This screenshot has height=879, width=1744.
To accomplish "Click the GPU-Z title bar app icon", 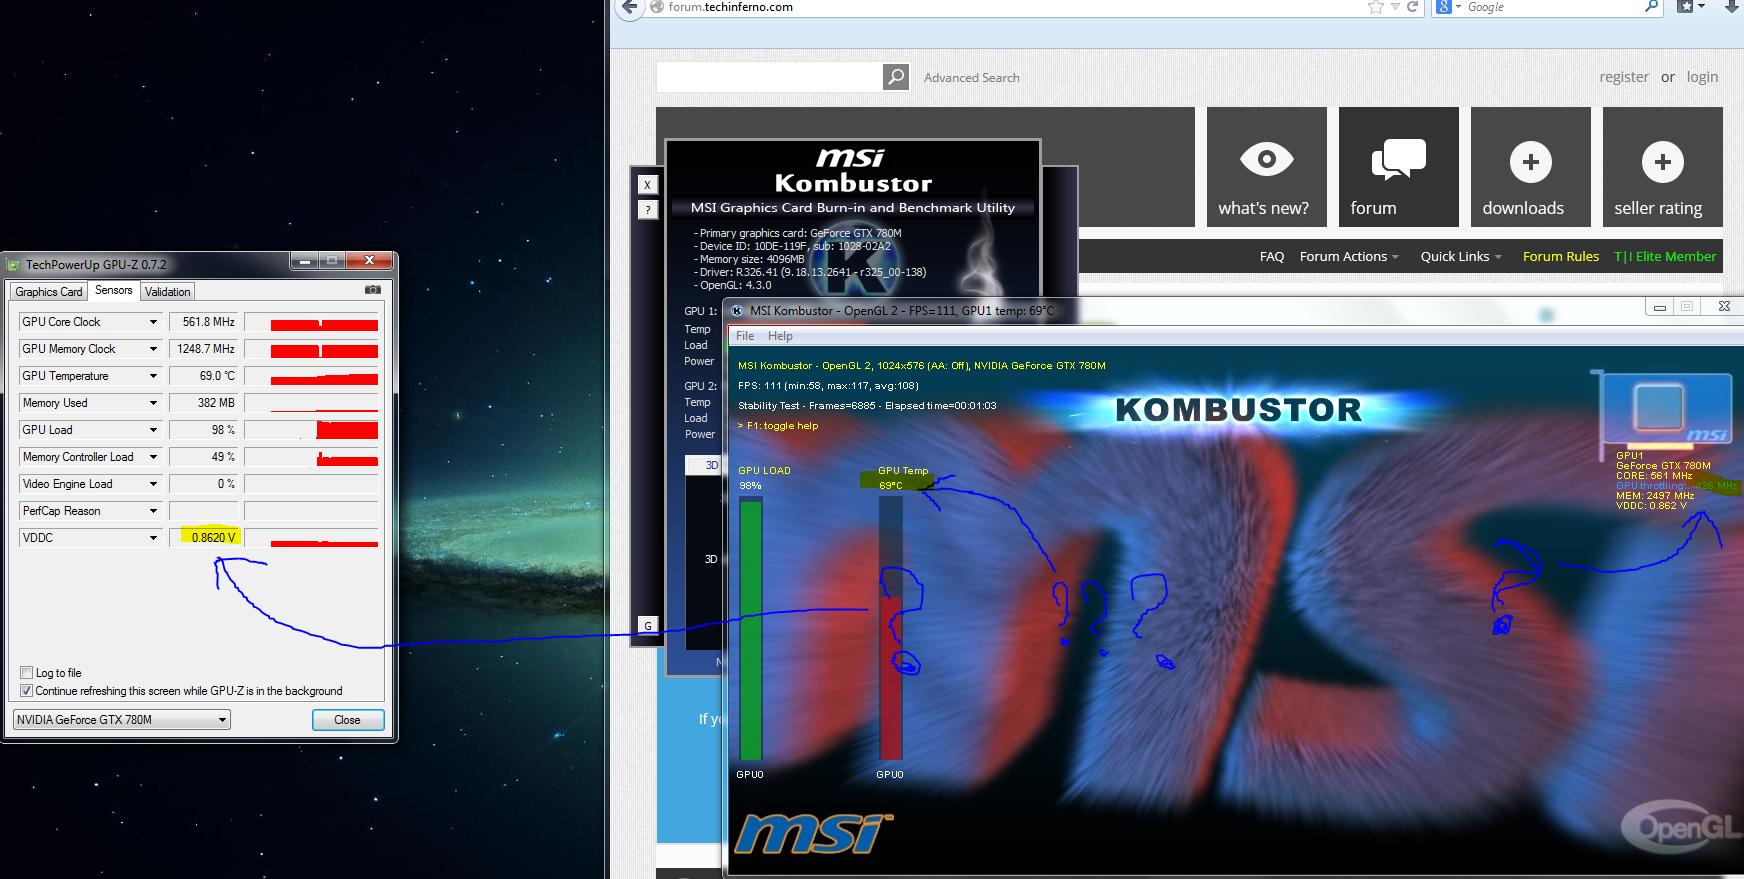I will click(14, 265).
